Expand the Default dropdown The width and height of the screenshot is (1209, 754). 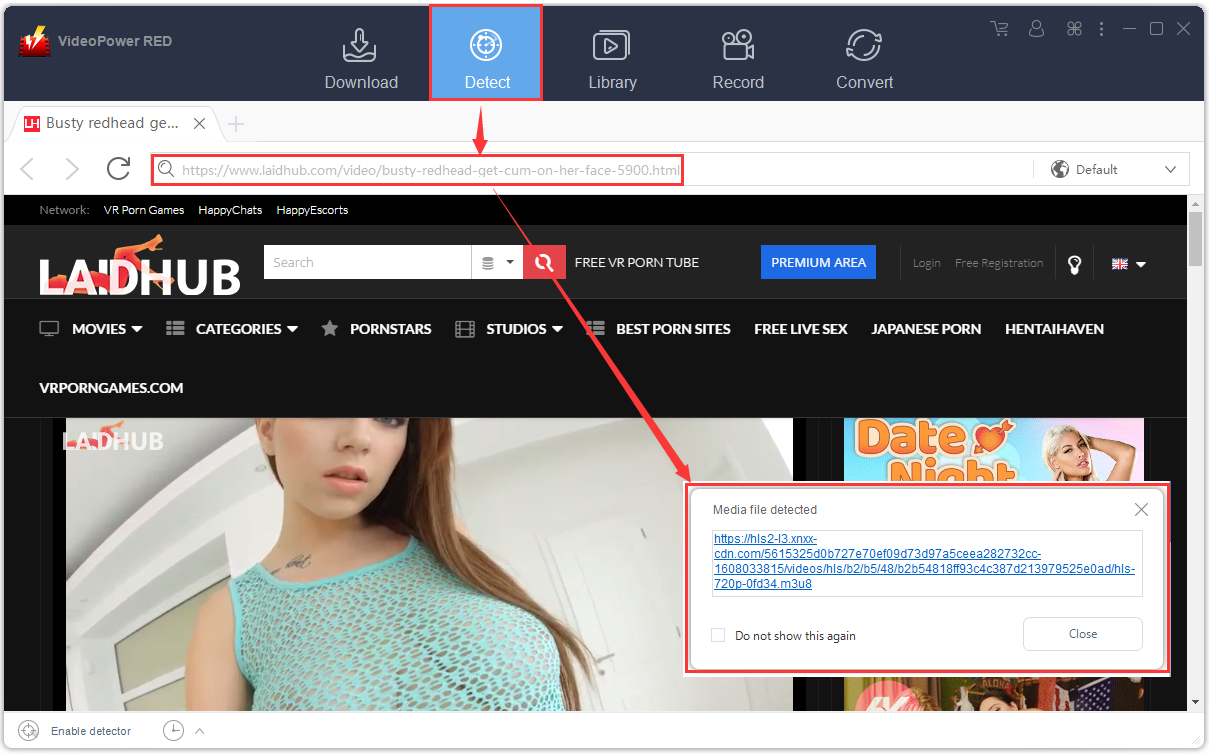click(x=1170, y=170)
